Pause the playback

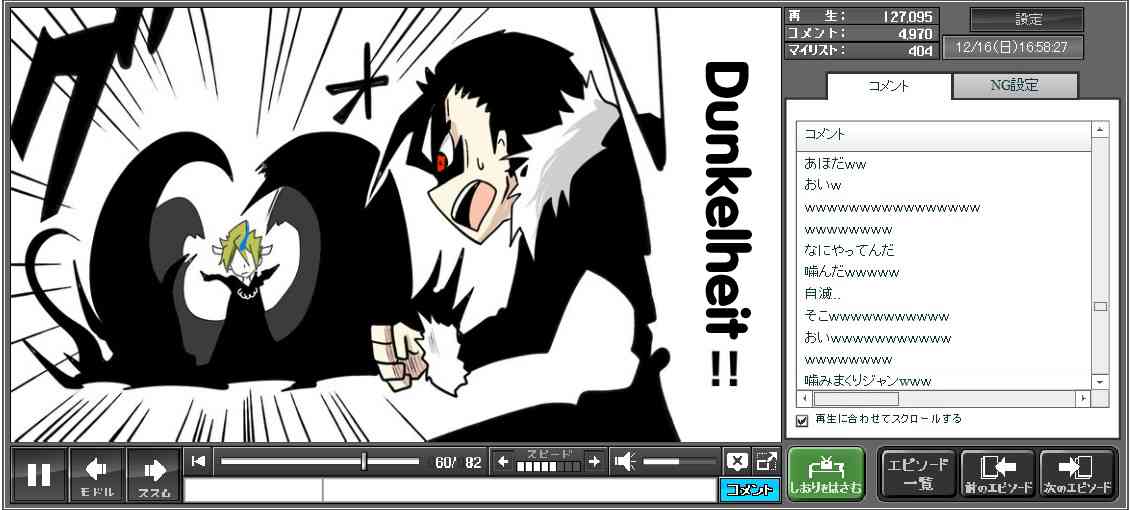click(x=39, y=474)
